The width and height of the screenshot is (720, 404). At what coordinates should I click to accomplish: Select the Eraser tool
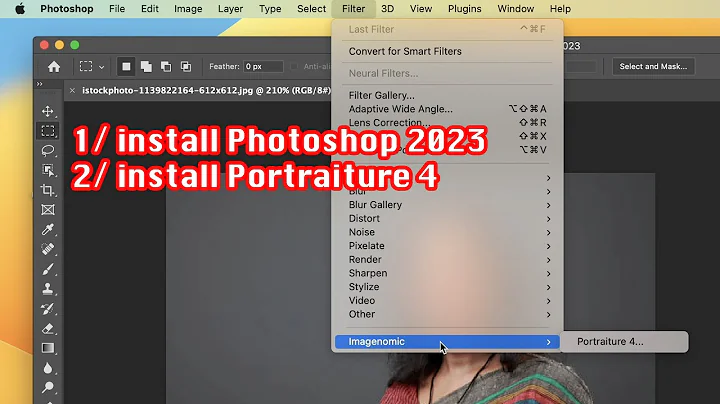[48, 328]
